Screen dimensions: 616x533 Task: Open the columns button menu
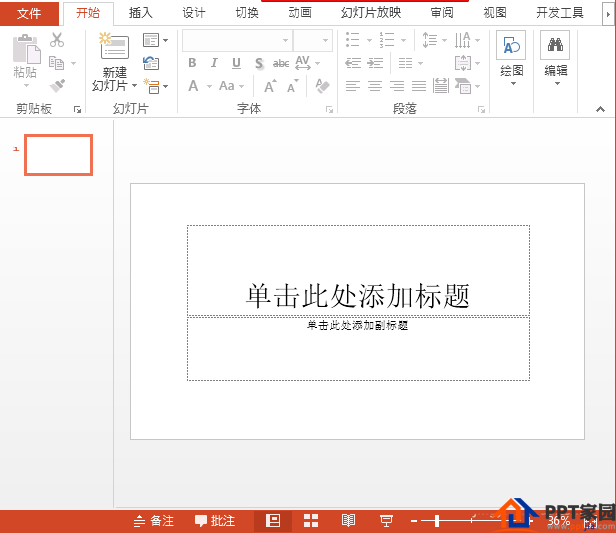410,63
